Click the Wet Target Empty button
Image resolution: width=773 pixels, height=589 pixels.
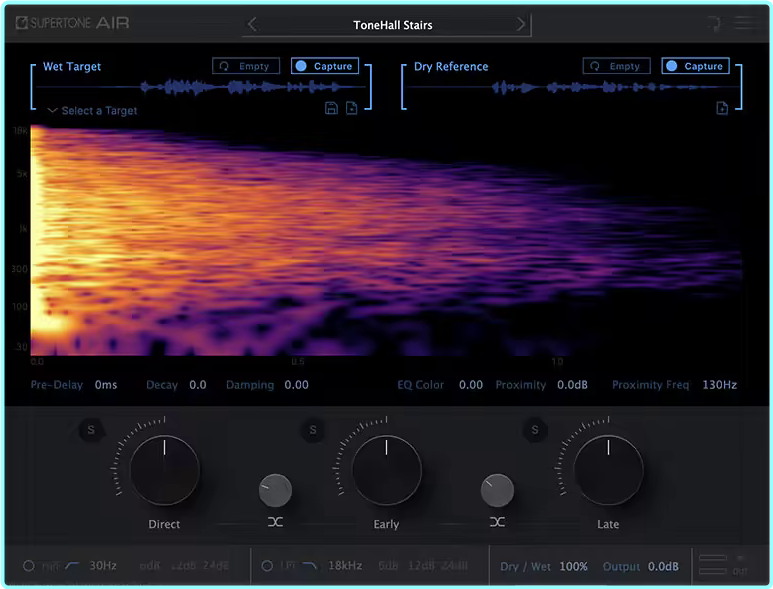pyautogui.click(x=246, y=66)
